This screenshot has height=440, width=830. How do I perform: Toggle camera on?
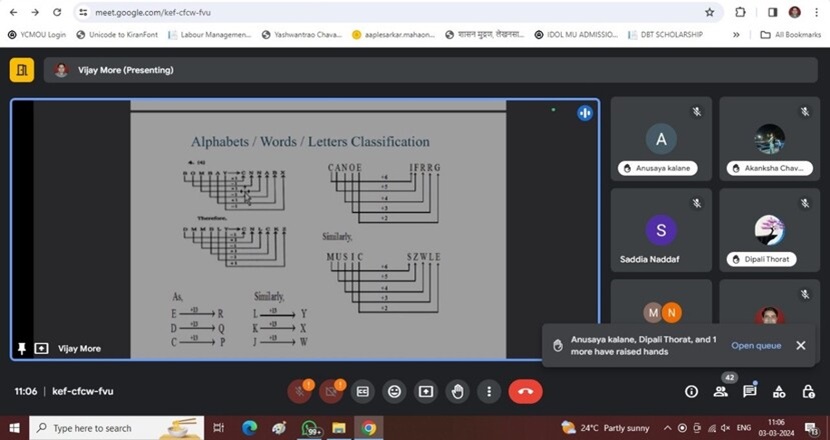pyautogui.click(x=331, y=391)
